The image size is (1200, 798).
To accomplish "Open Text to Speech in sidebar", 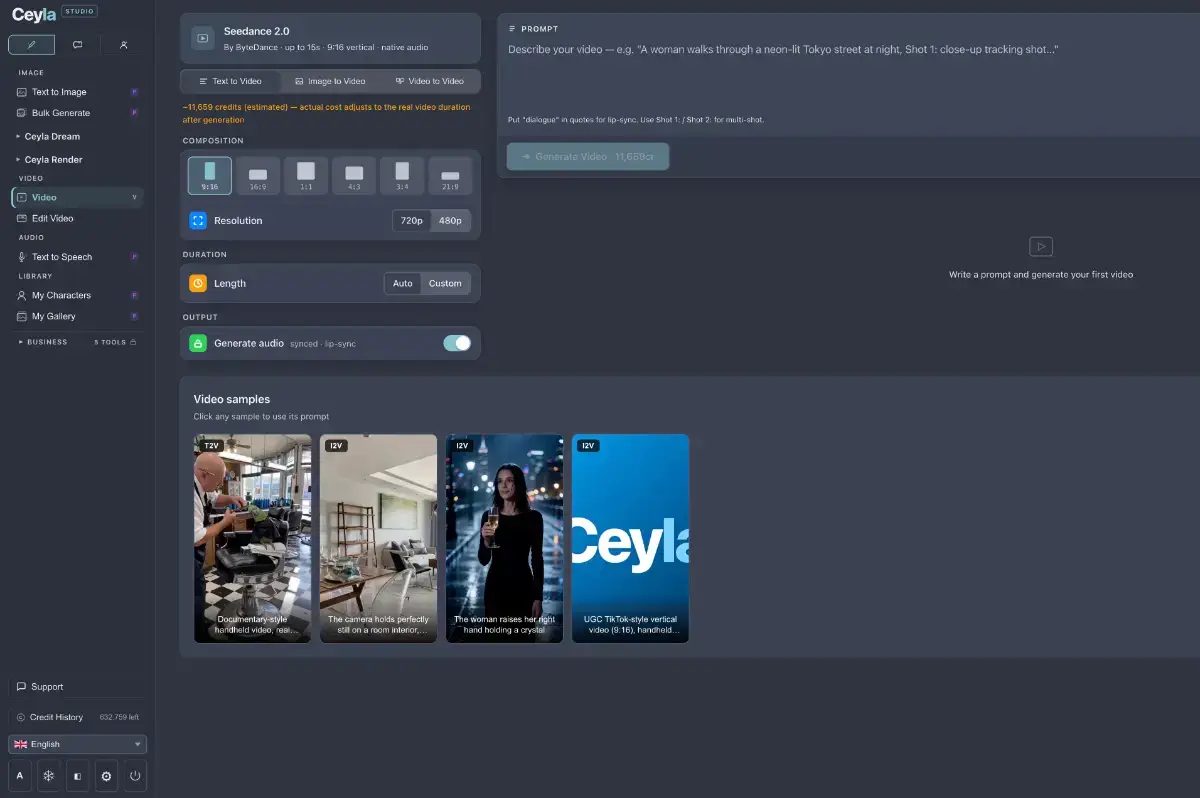I will (62, 257).
